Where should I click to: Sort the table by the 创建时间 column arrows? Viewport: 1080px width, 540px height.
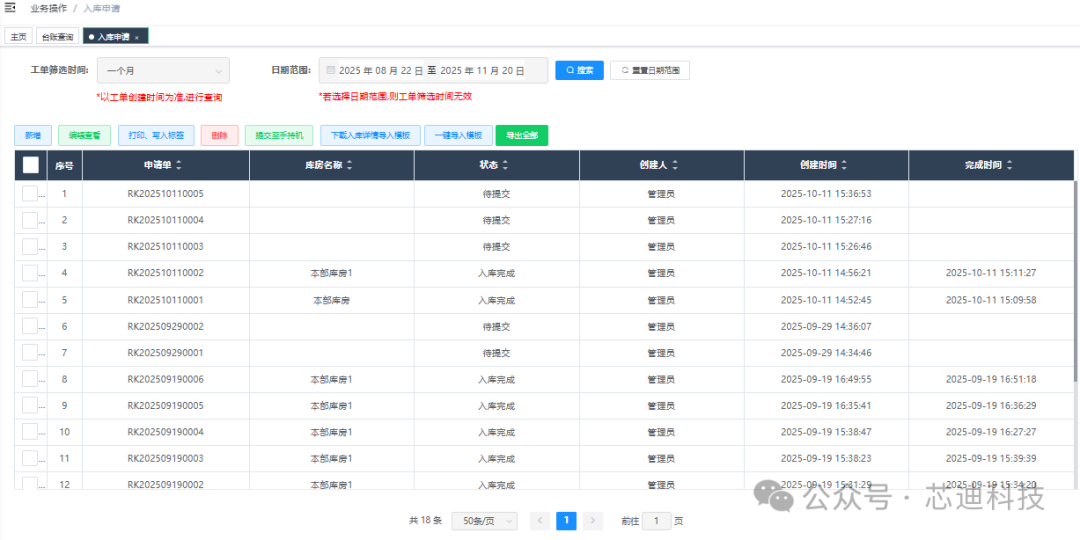[x=844, y=165]
